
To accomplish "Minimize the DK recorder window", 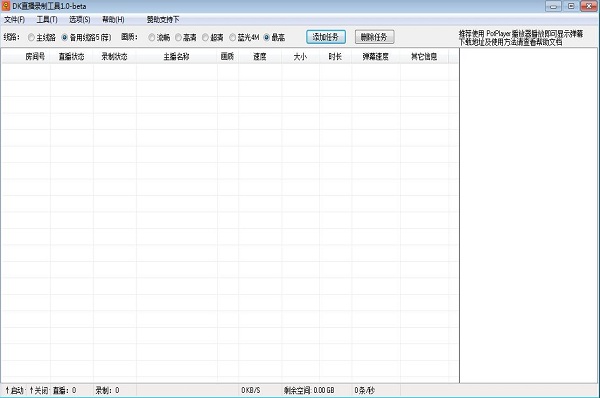I will pos(553,6).
